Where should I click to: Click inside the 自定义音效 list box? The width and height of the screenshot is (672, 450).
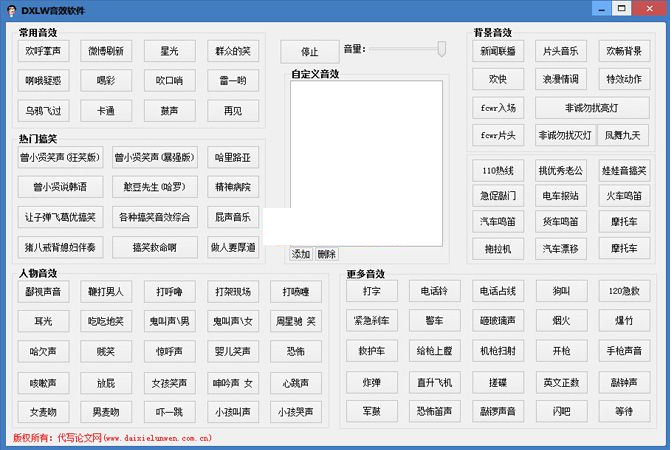click(366, 162)
